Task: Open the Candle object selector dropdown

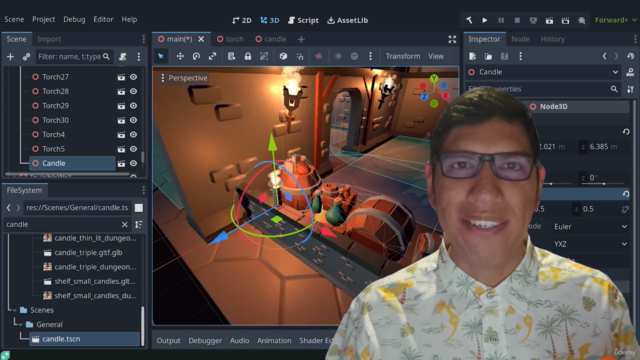Action: [x=543, y=72]
